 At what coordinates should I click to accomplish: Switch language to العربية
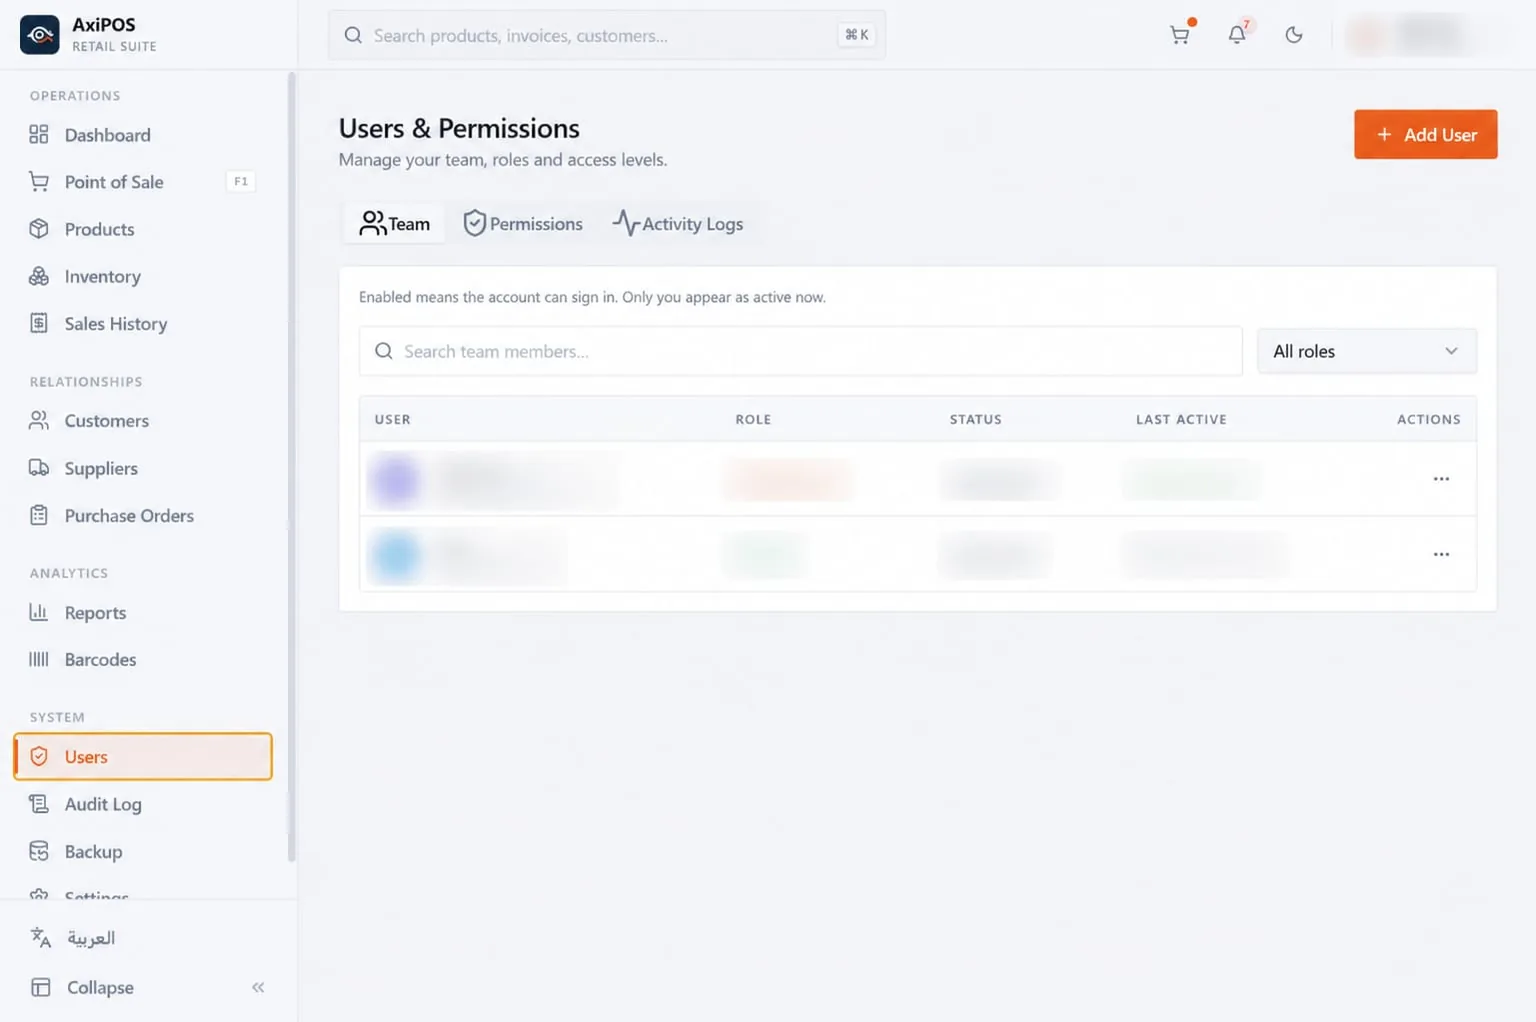click(x=91, y=938)
